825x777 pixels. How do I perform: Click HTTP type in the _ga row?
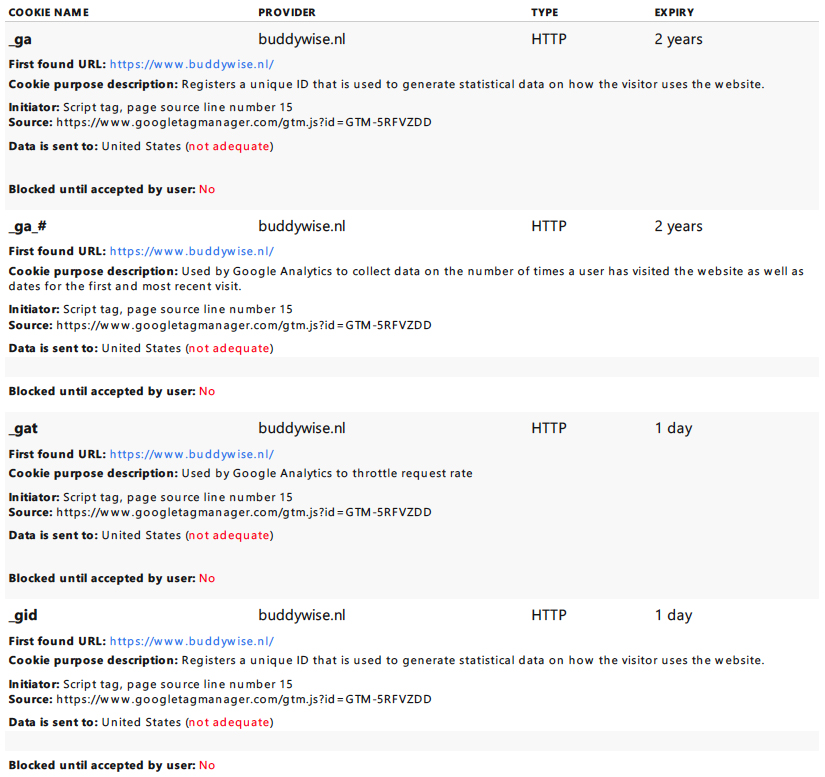pos(549,39)
